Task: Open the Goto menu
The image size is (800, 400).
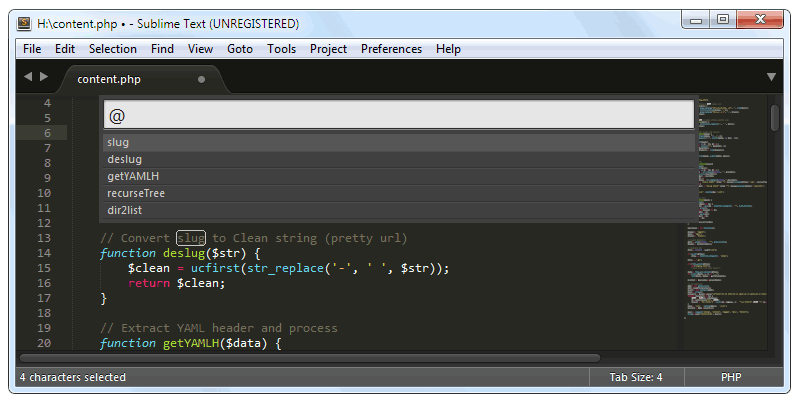Action: tap(240, 49)
